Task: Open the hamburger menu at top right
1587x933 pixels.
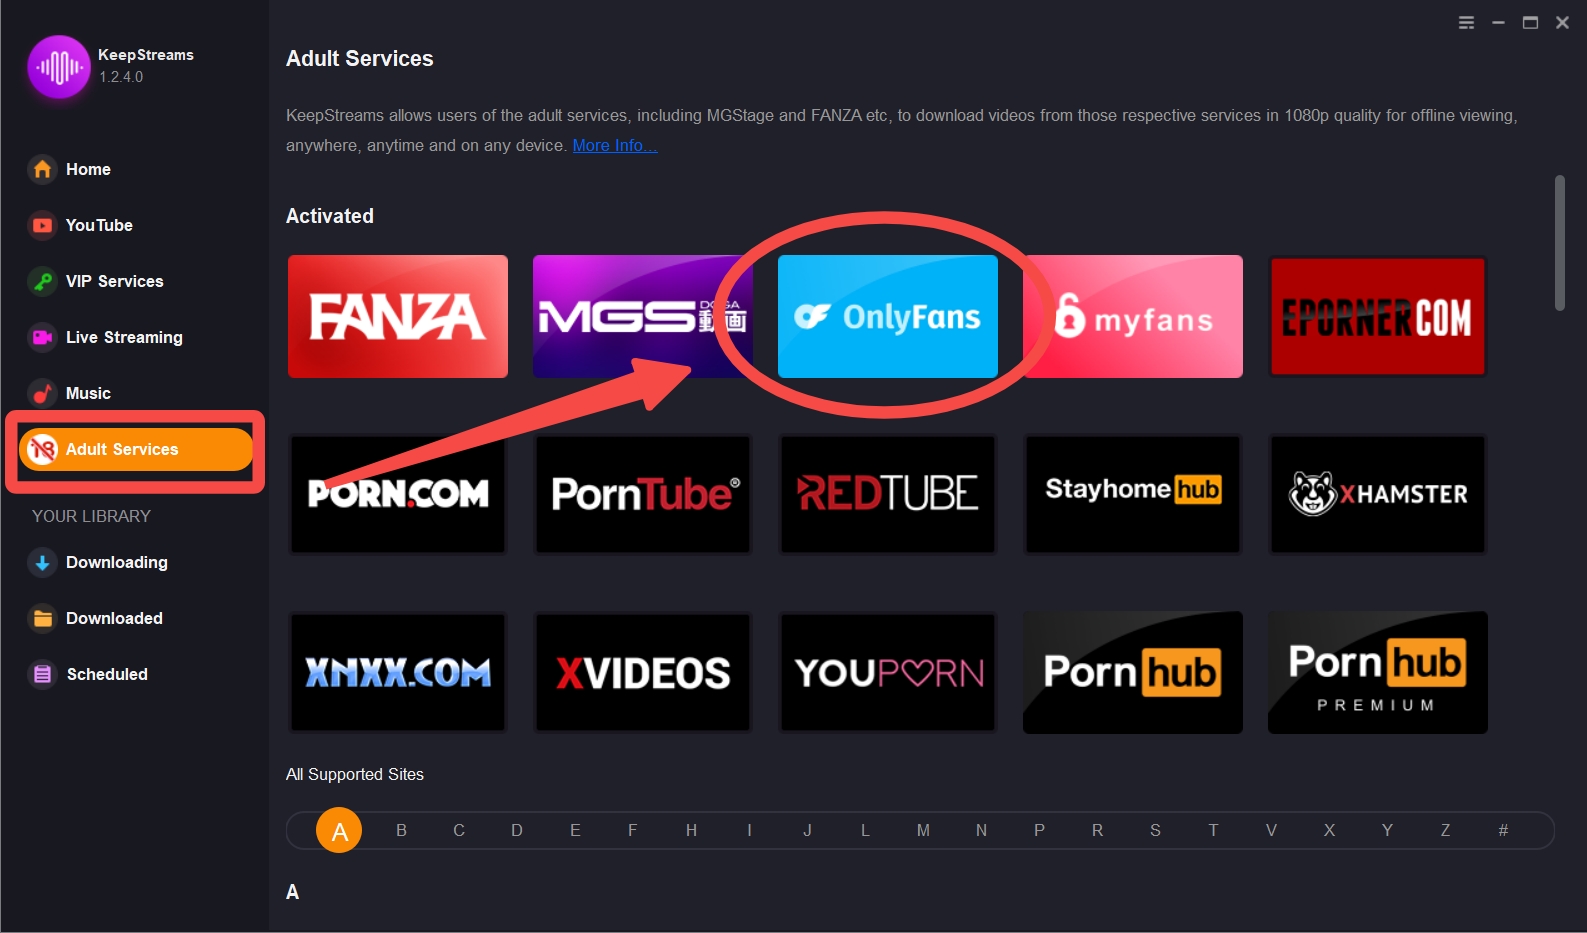Action: (x=1466, y=23)
